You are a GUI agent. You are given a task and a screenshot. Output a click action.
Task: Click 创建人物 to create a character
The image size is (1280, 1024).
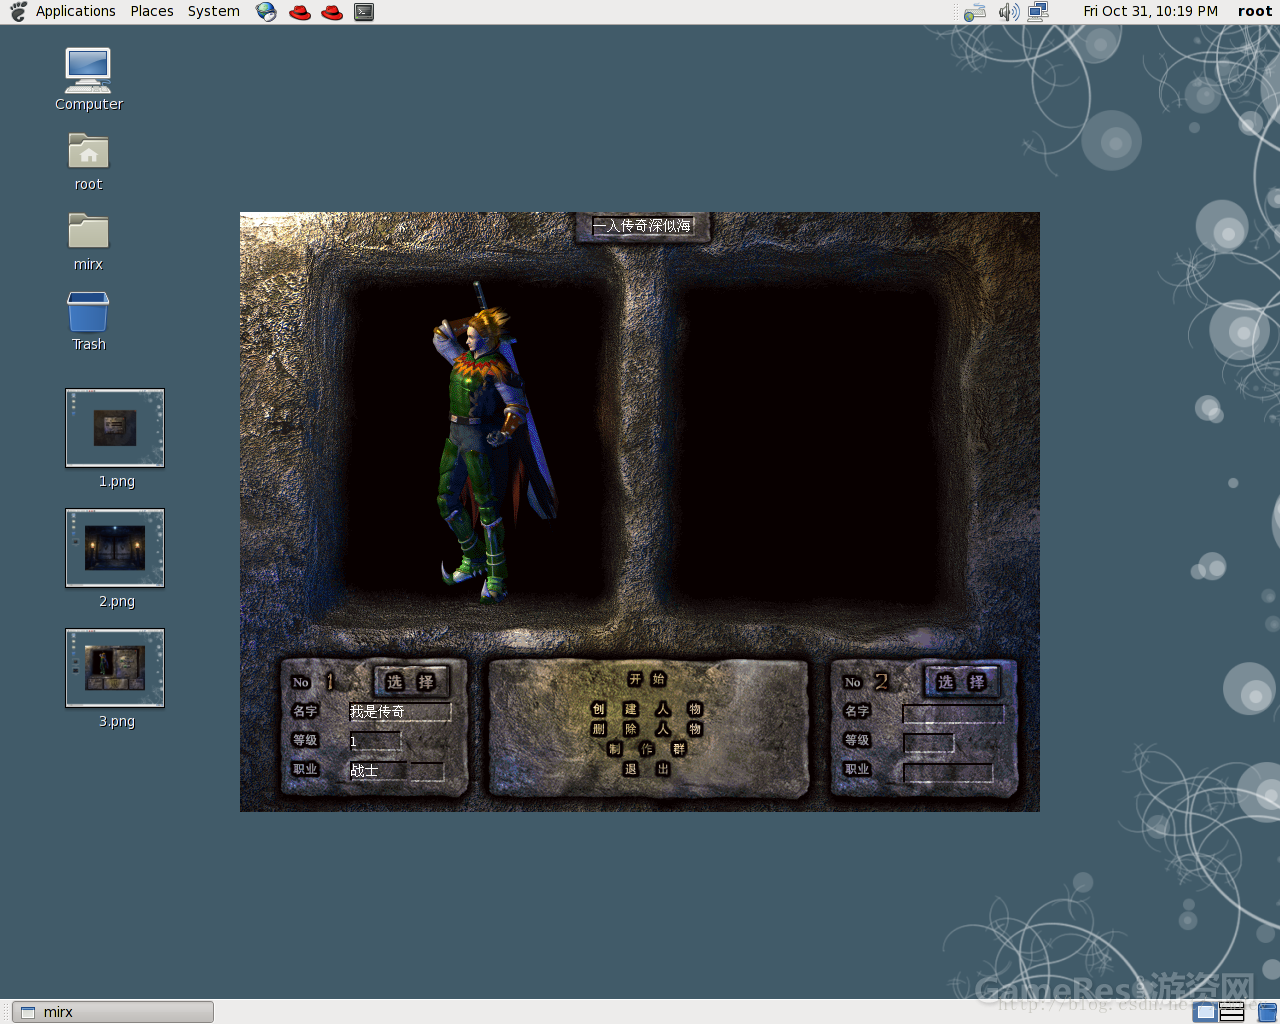647,709
